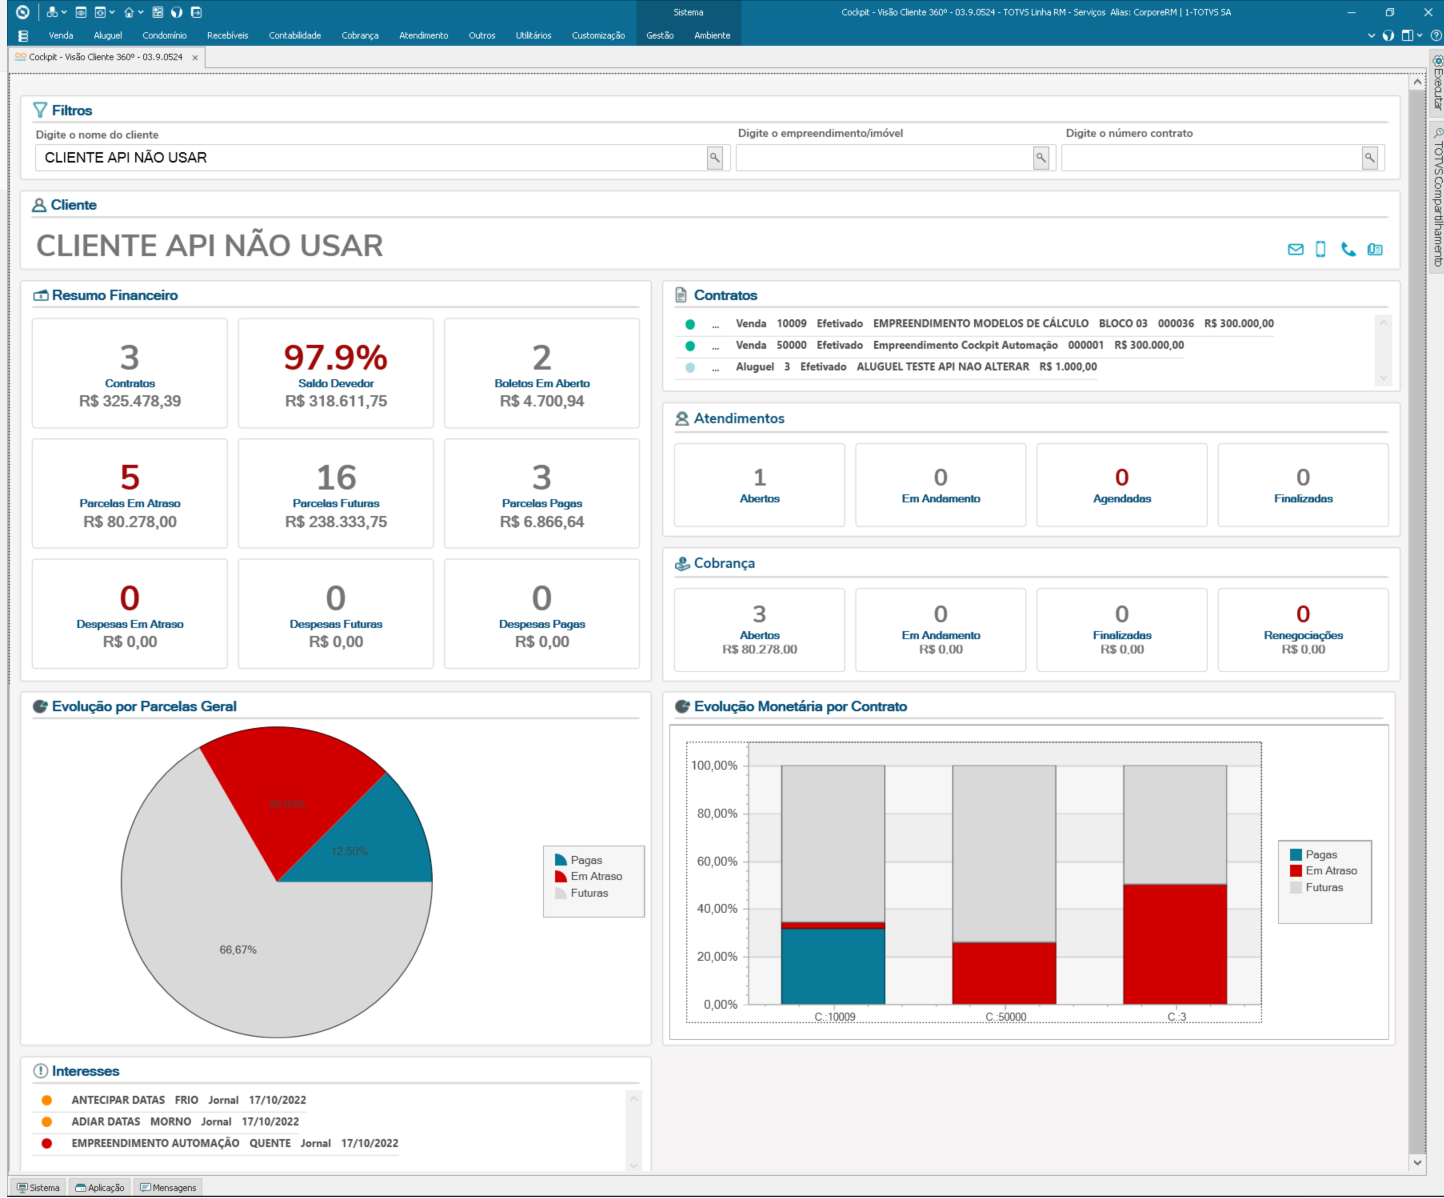Open the Customização menu
The width and height of the screenshot is (1444, 1198).
click(598, 35)
